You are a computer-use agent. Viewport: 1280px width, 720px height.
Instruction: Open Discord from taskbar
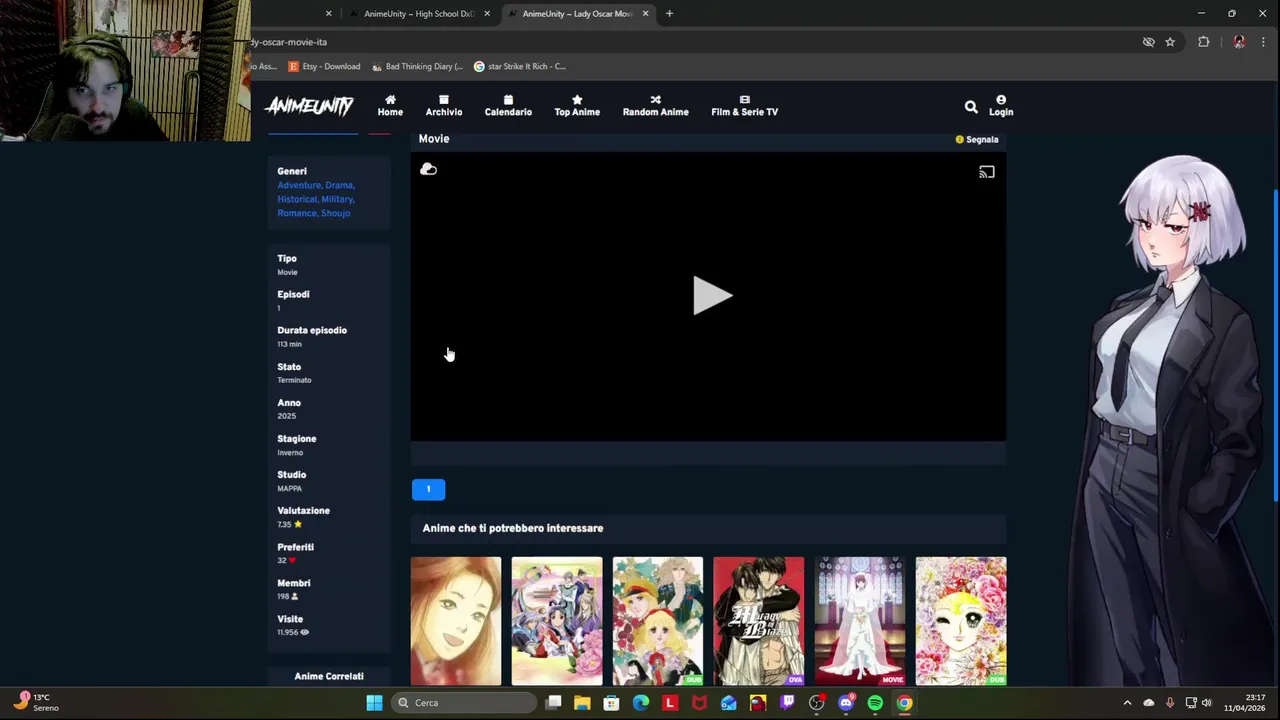(846, 703)
